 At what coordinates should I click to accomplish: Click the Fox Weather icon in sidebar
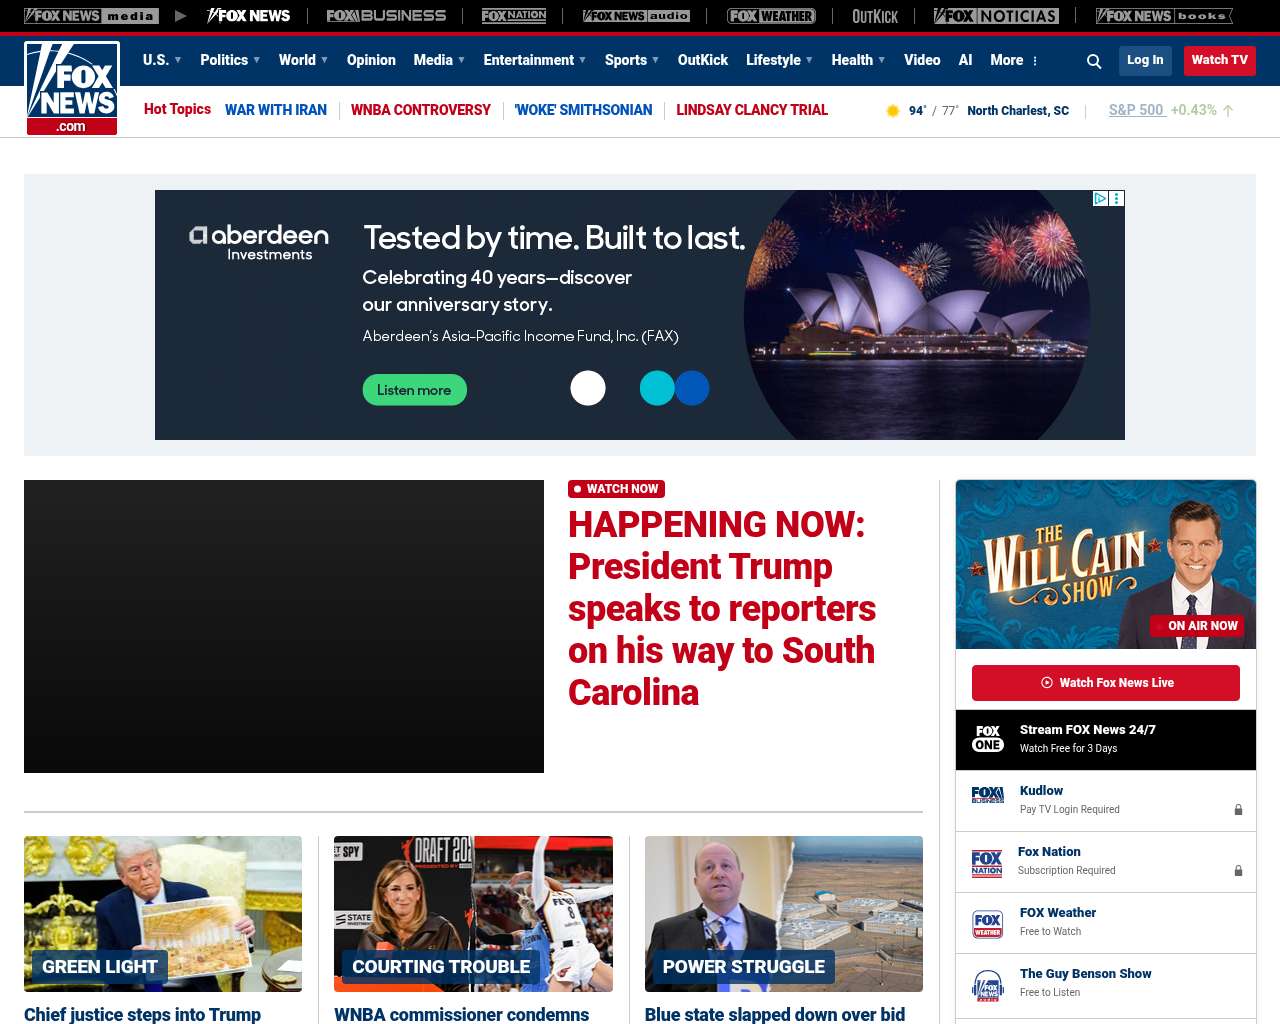(x=987, y=923)
